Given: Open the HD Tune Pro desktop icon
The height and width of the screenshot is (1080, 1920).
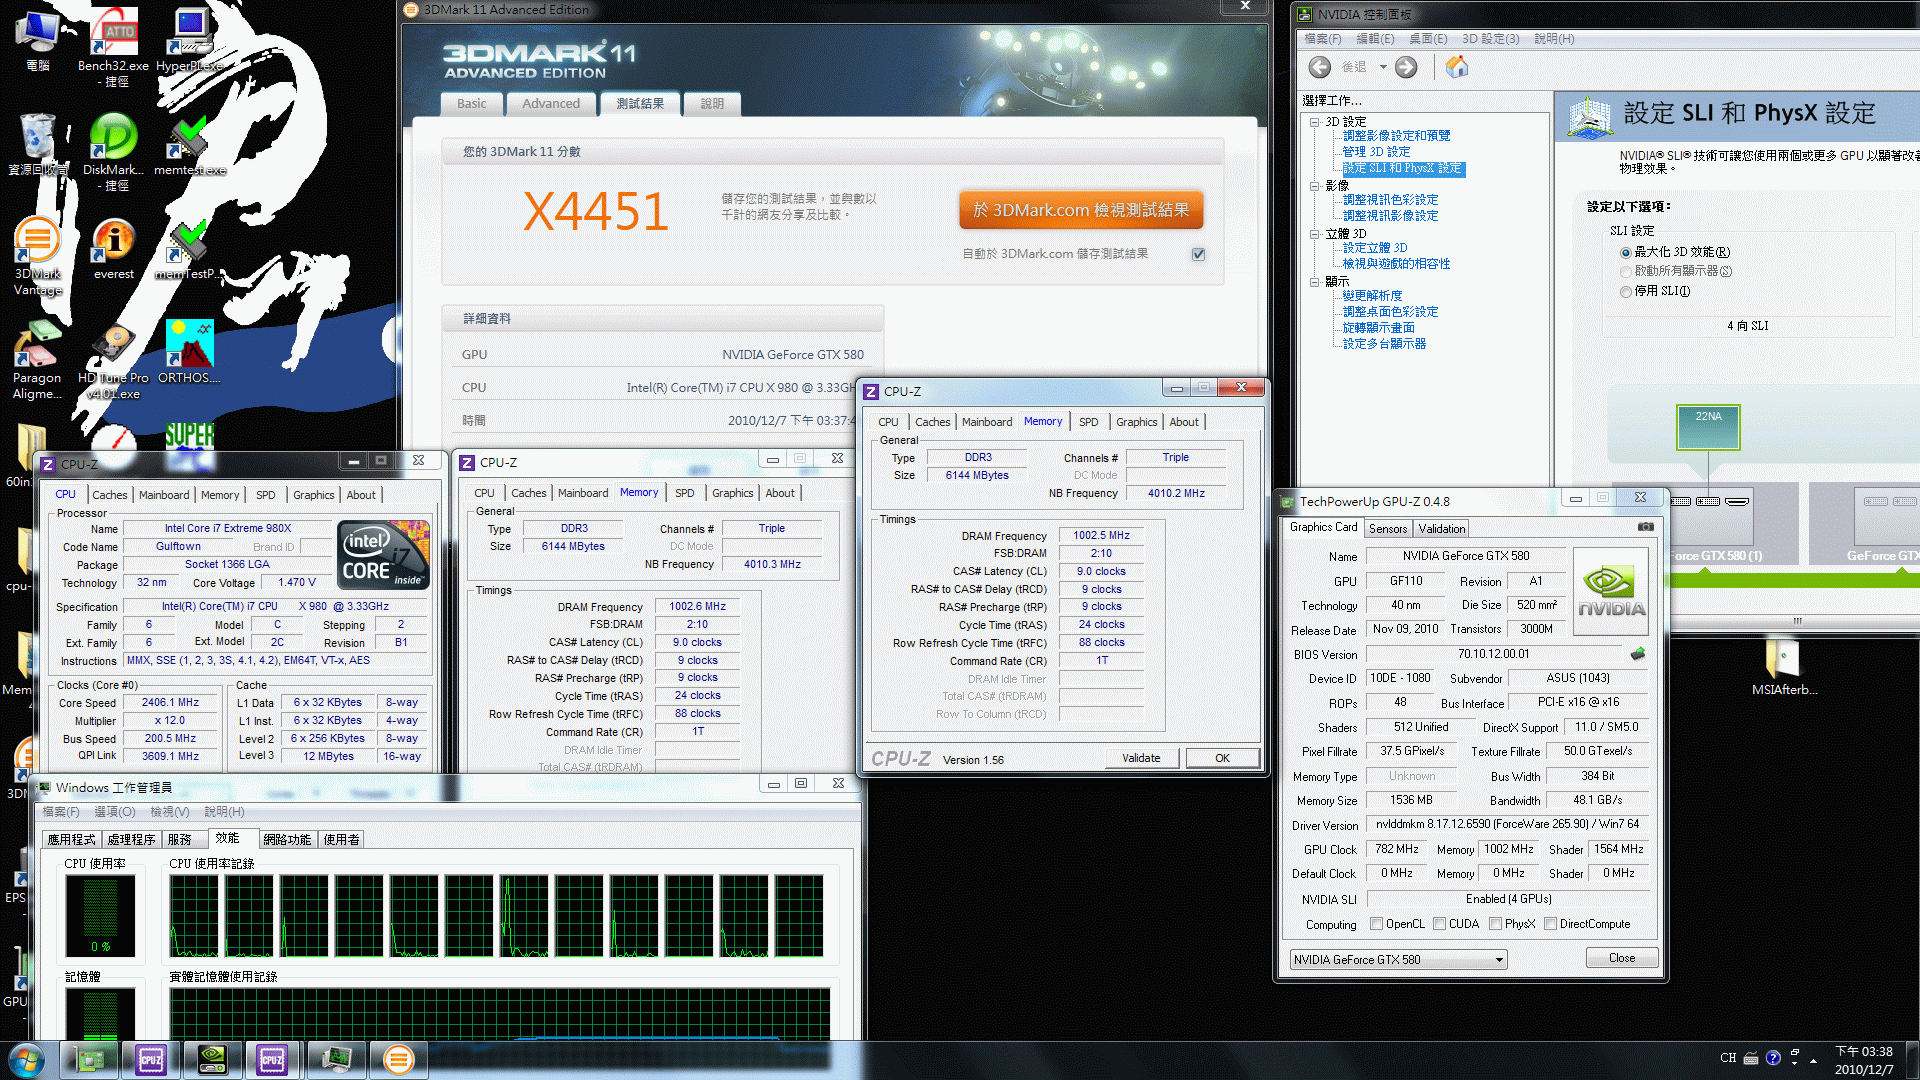Looking at the screenshot, I should pos(114,360).
